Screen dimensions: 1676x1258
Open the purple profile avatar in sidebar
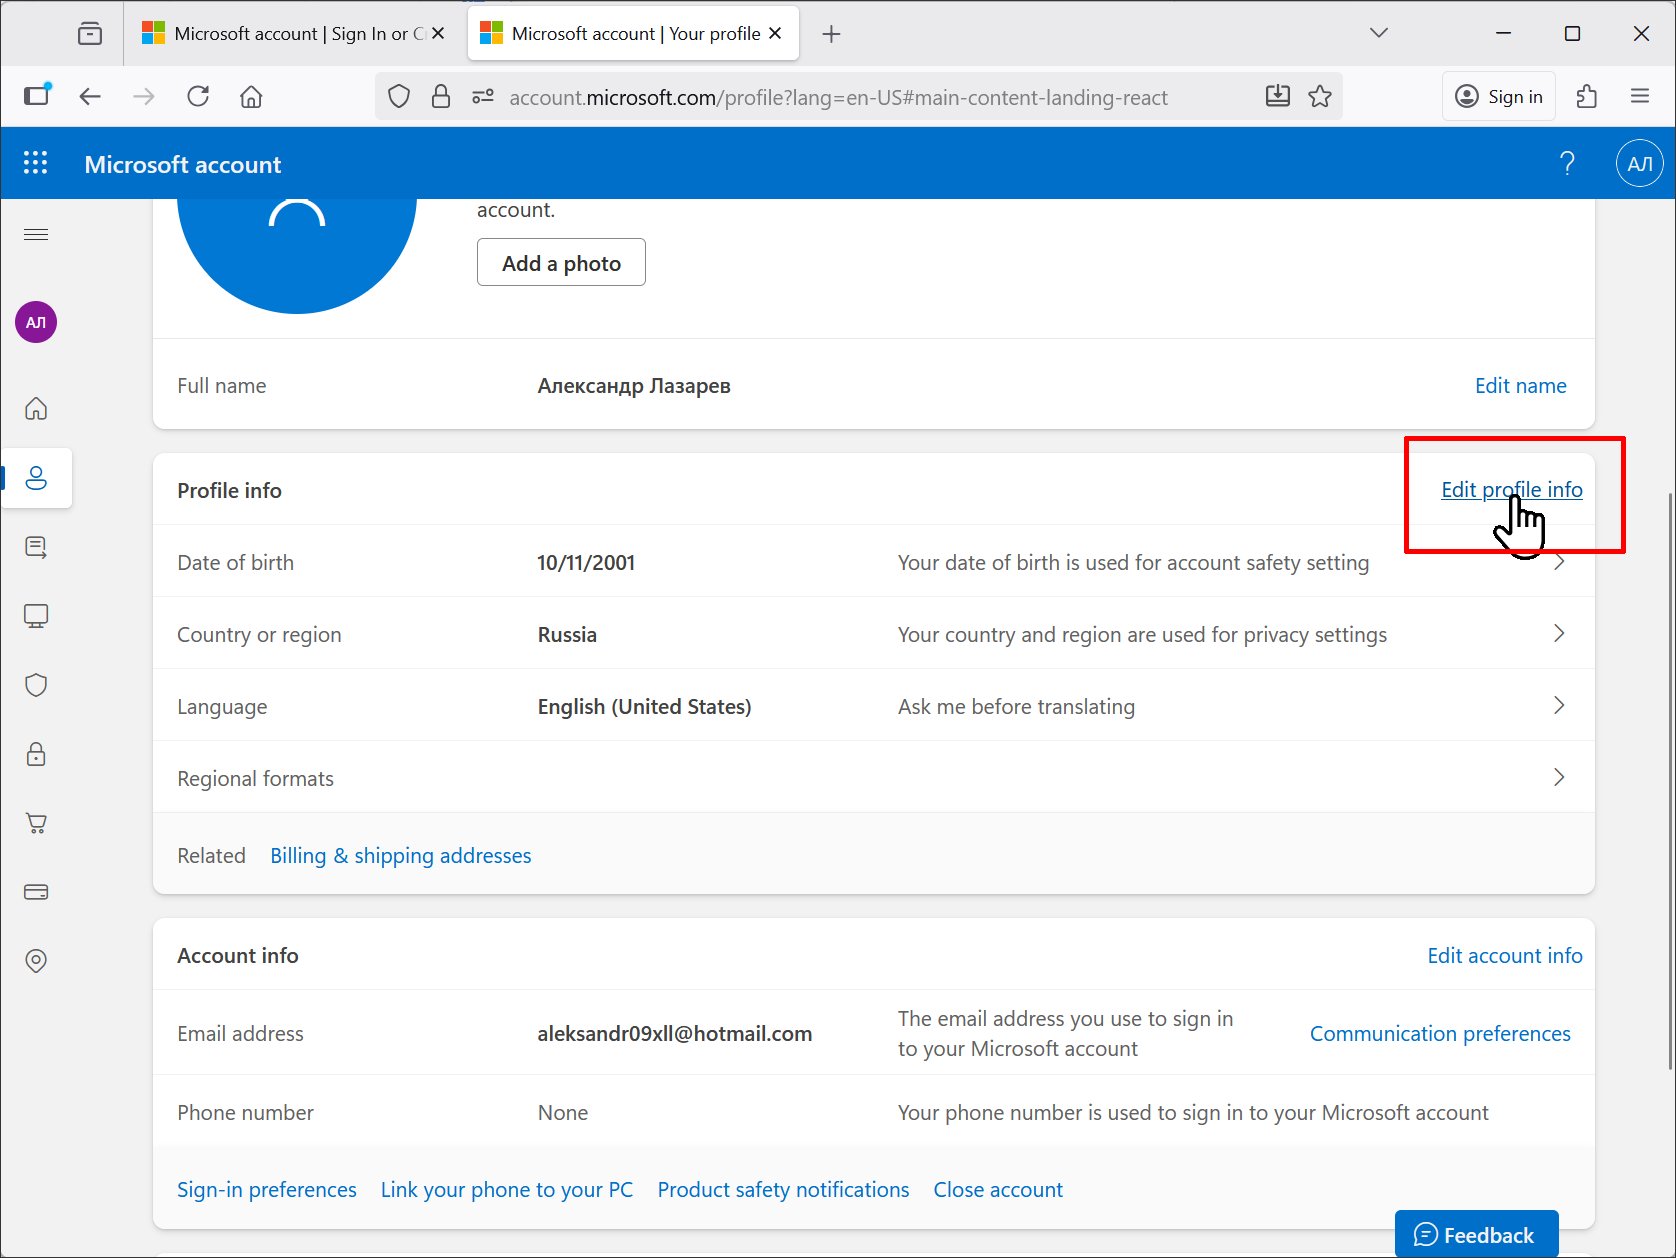(x=36, y=322)
